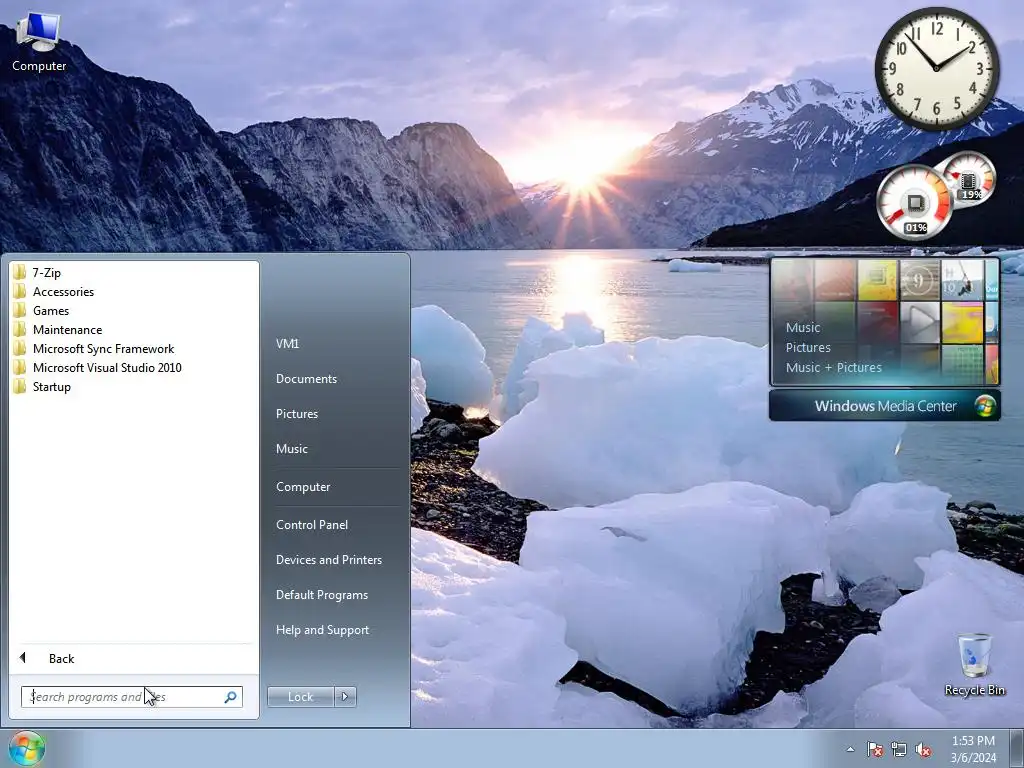Screen dimensions: 1024x768
Task: Click the Action Center flag tray icon
Action: click(x=874, y=749)
